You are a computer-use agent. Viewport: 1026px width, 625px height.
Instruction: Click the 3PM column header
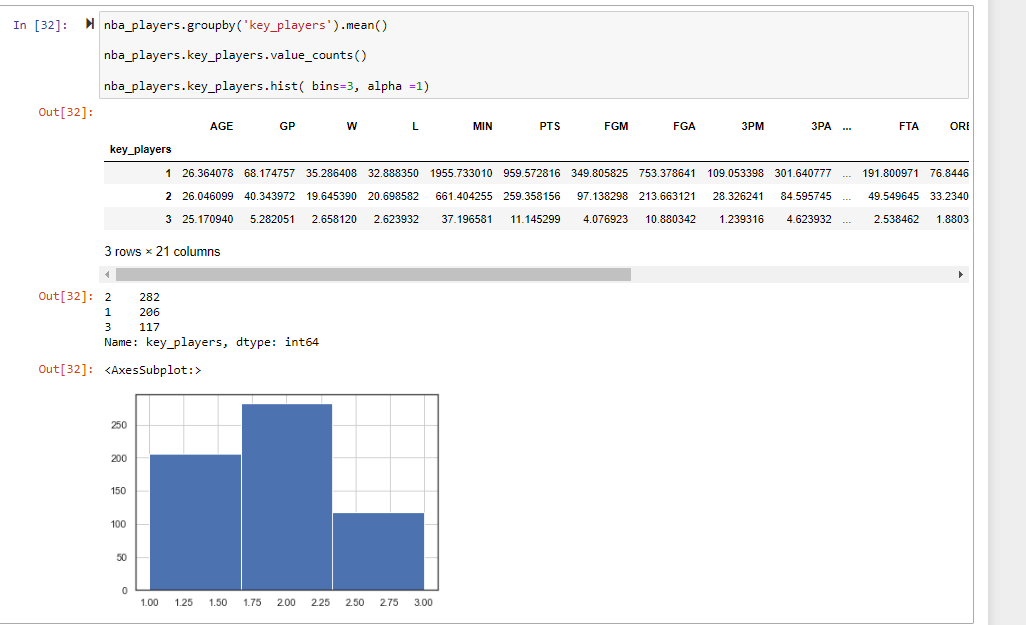[x=752, y=126]
